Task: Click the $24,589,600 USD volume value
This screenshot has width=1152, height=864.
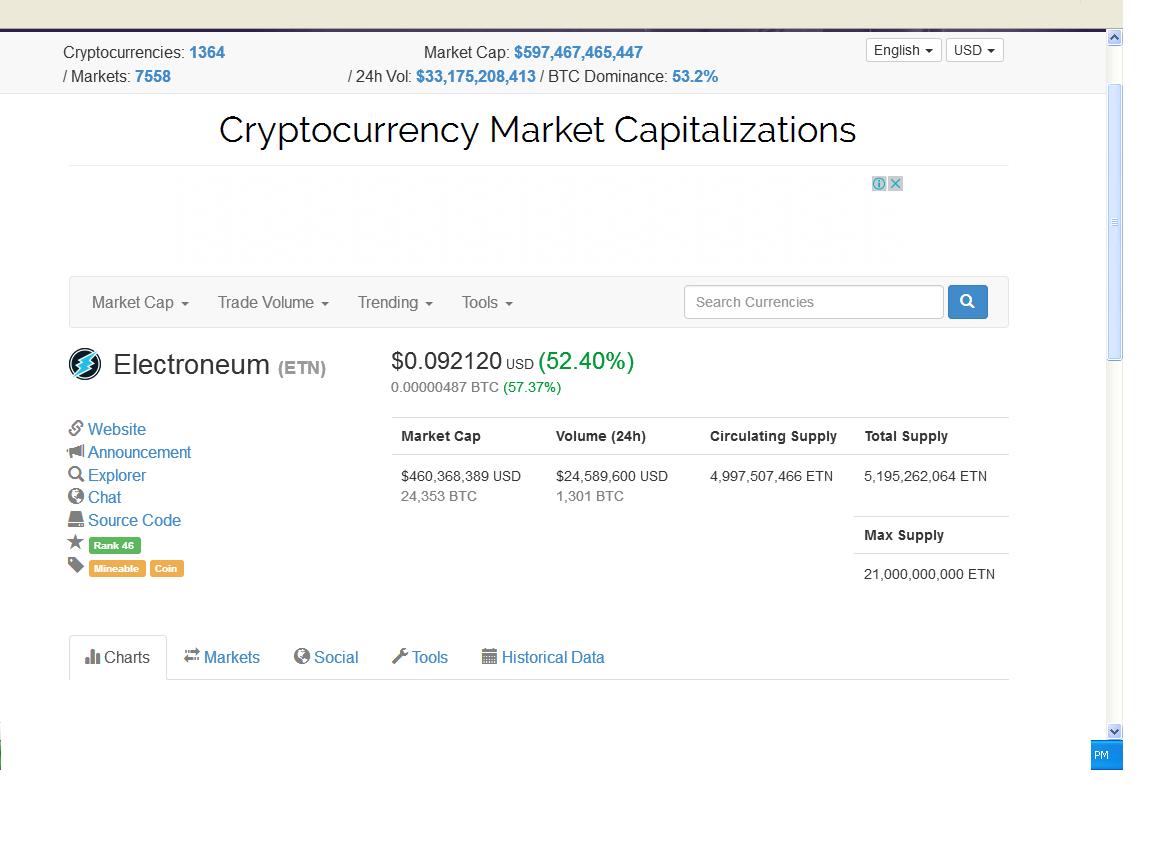Action: click(612, 476)
